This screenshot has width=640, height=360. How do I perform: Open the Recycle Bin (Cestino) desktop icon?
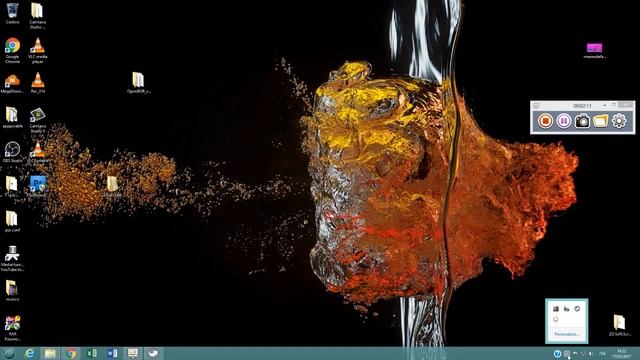click(13, 13)
